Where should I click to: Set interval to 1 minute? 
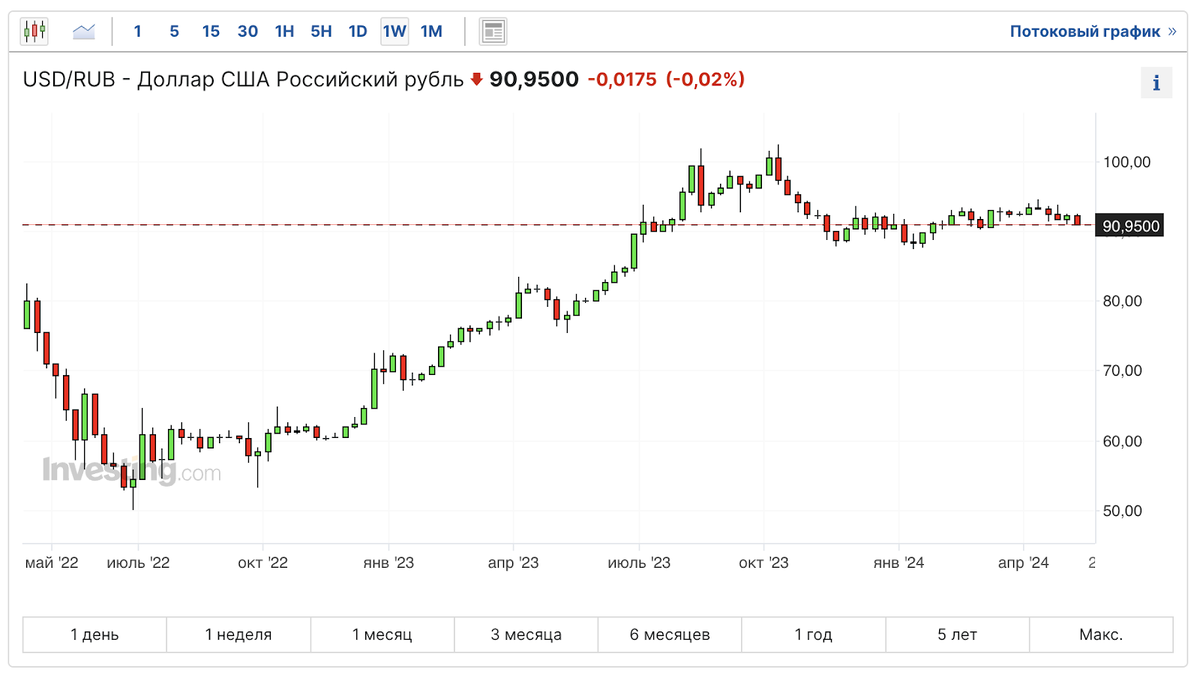tap(138, 31)
